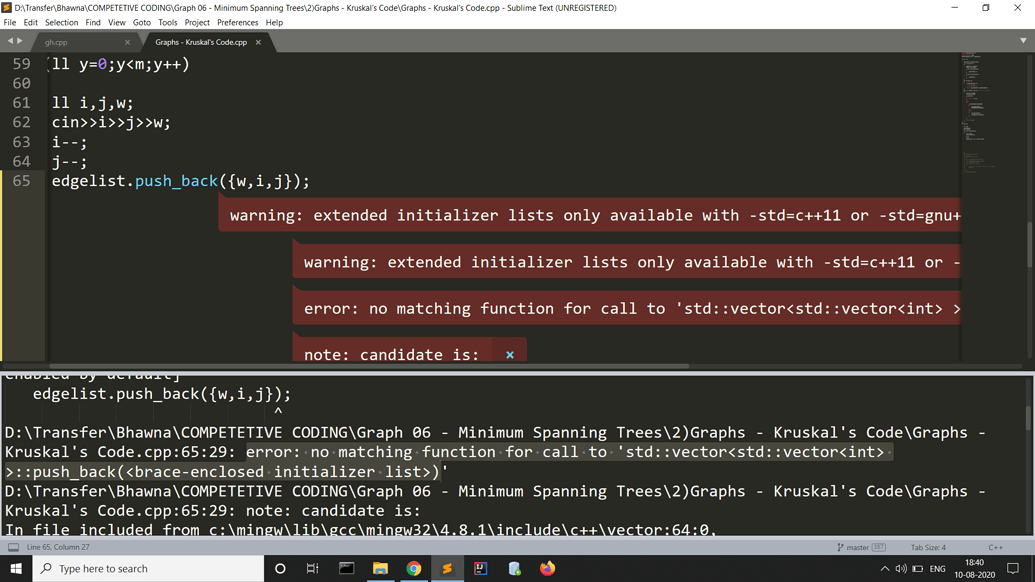Open the Project menu
The width and height of the screenshot is (1035, 582).
(196, 22)
